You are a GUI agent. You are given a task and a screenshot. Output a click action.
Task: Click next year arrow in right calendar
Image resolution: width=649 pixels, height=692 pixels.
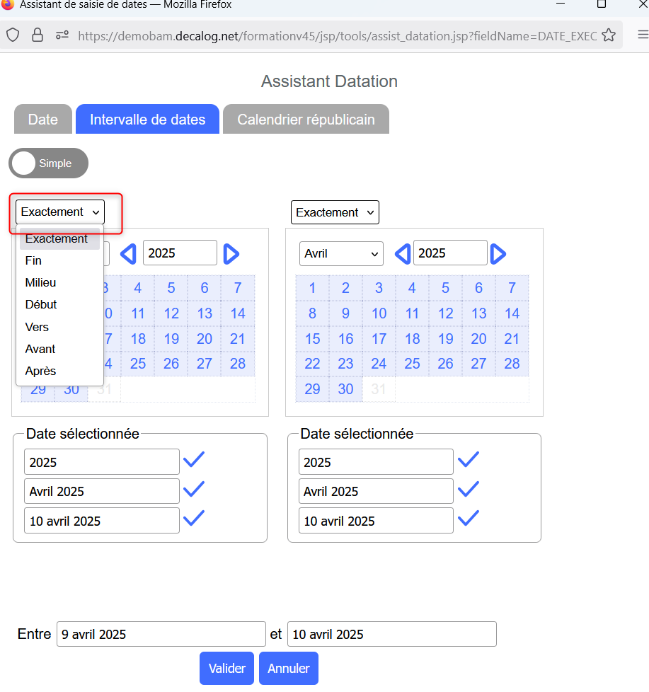click(498, 254)
